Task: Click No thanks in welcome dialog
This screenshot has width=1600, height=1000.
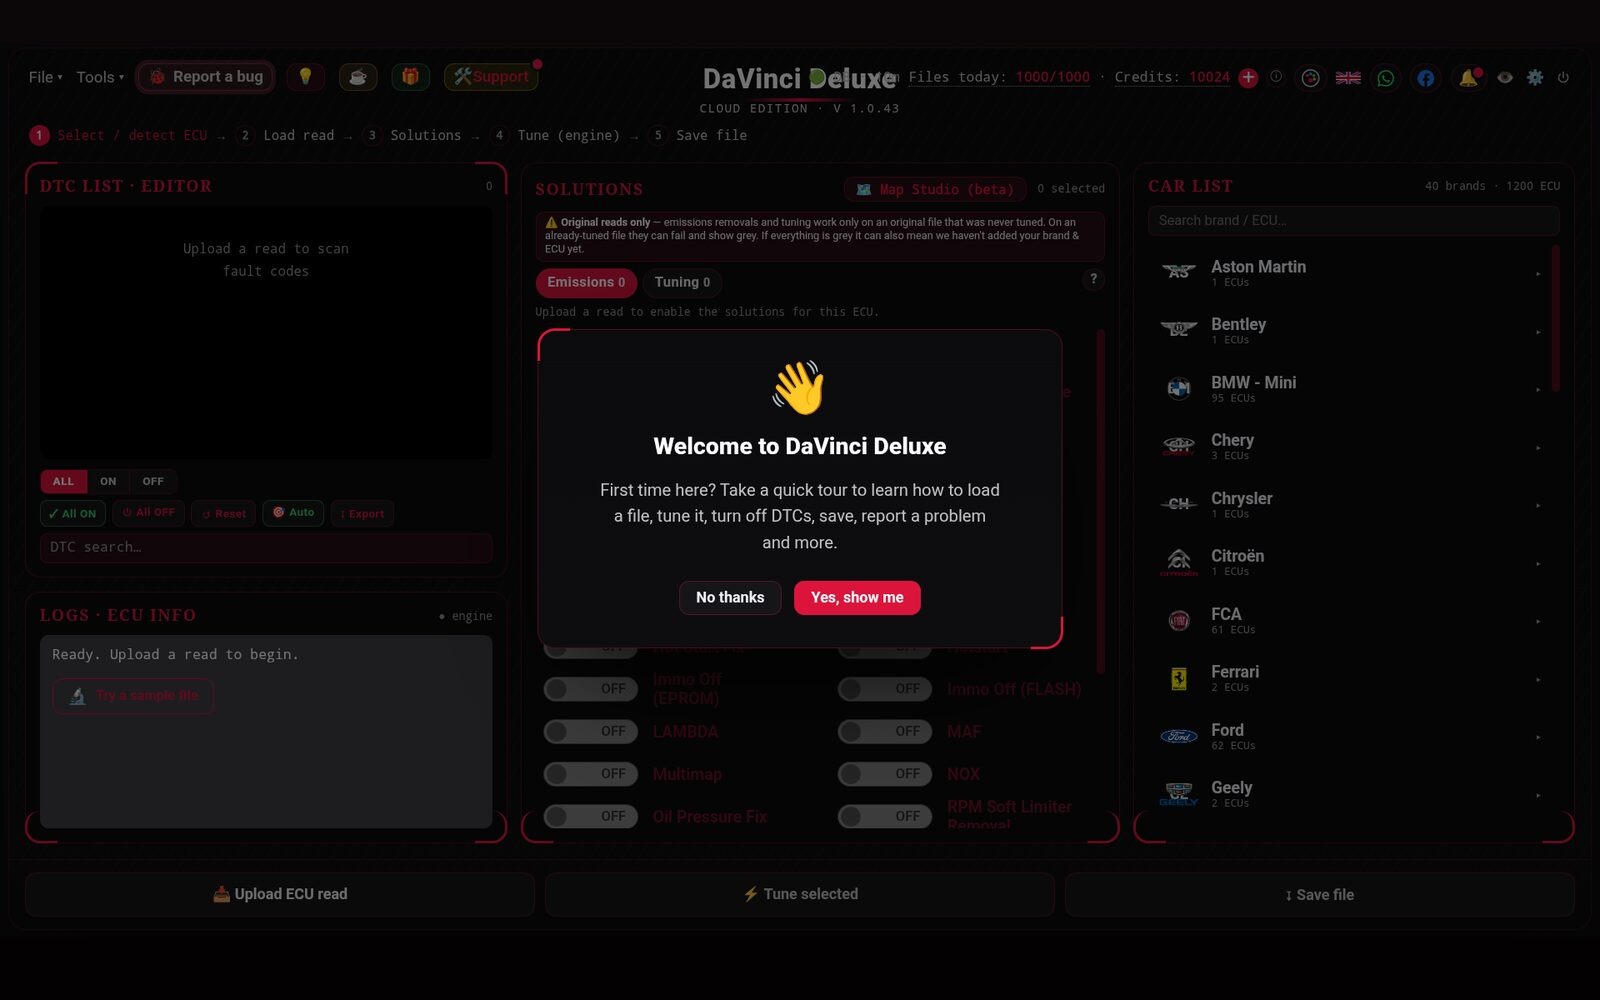Action: tap(730, 597)
